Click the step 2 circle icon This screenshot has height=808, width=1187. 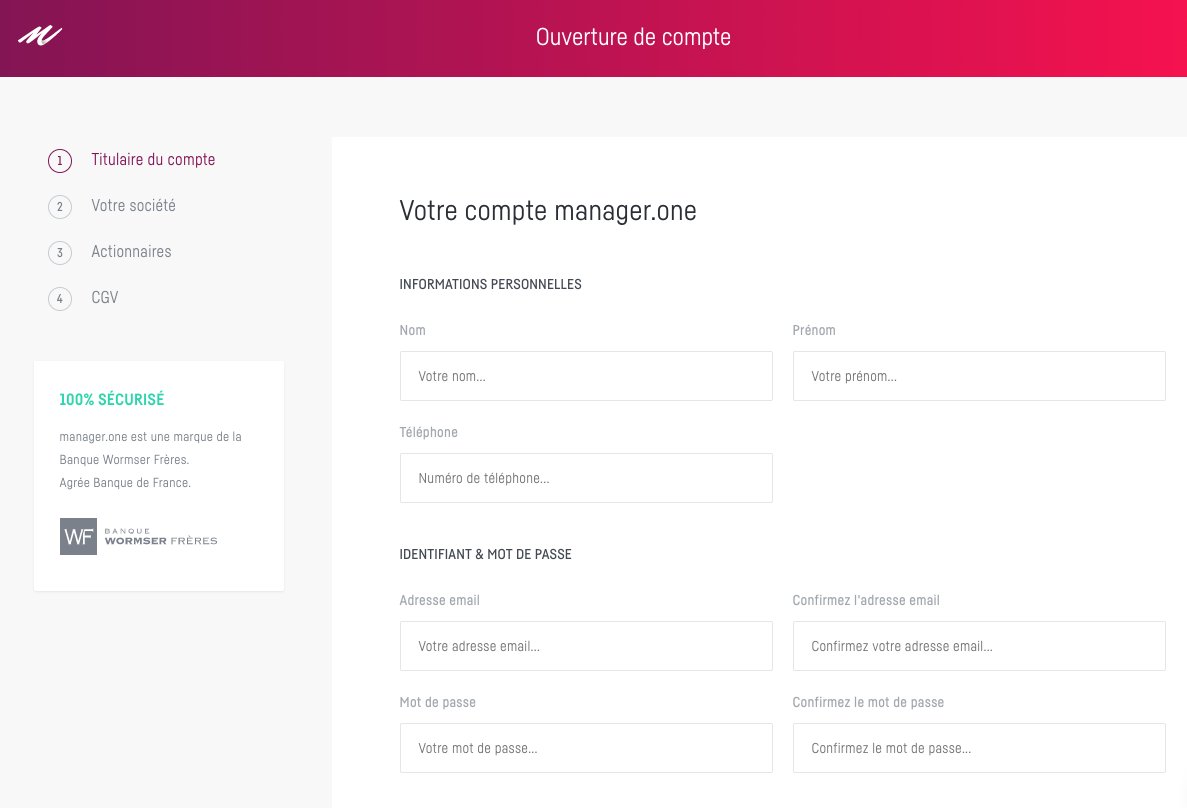60,207
